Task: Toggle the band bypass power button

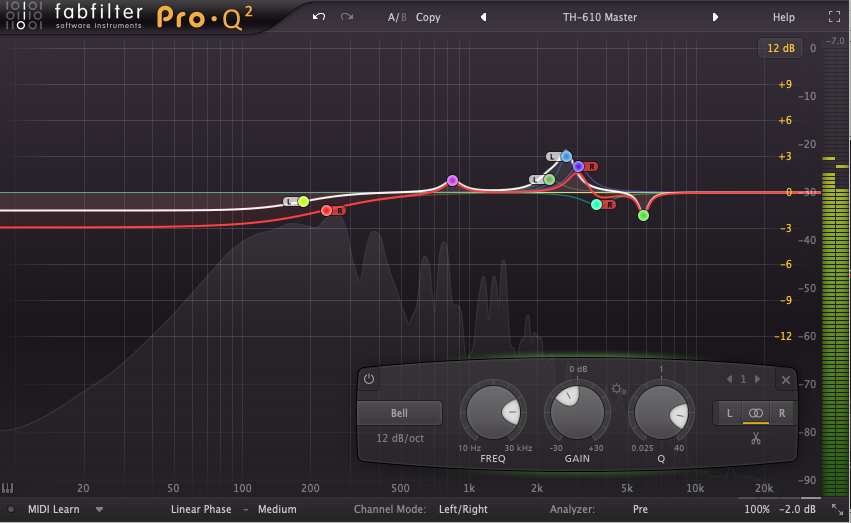Action: 369,379
